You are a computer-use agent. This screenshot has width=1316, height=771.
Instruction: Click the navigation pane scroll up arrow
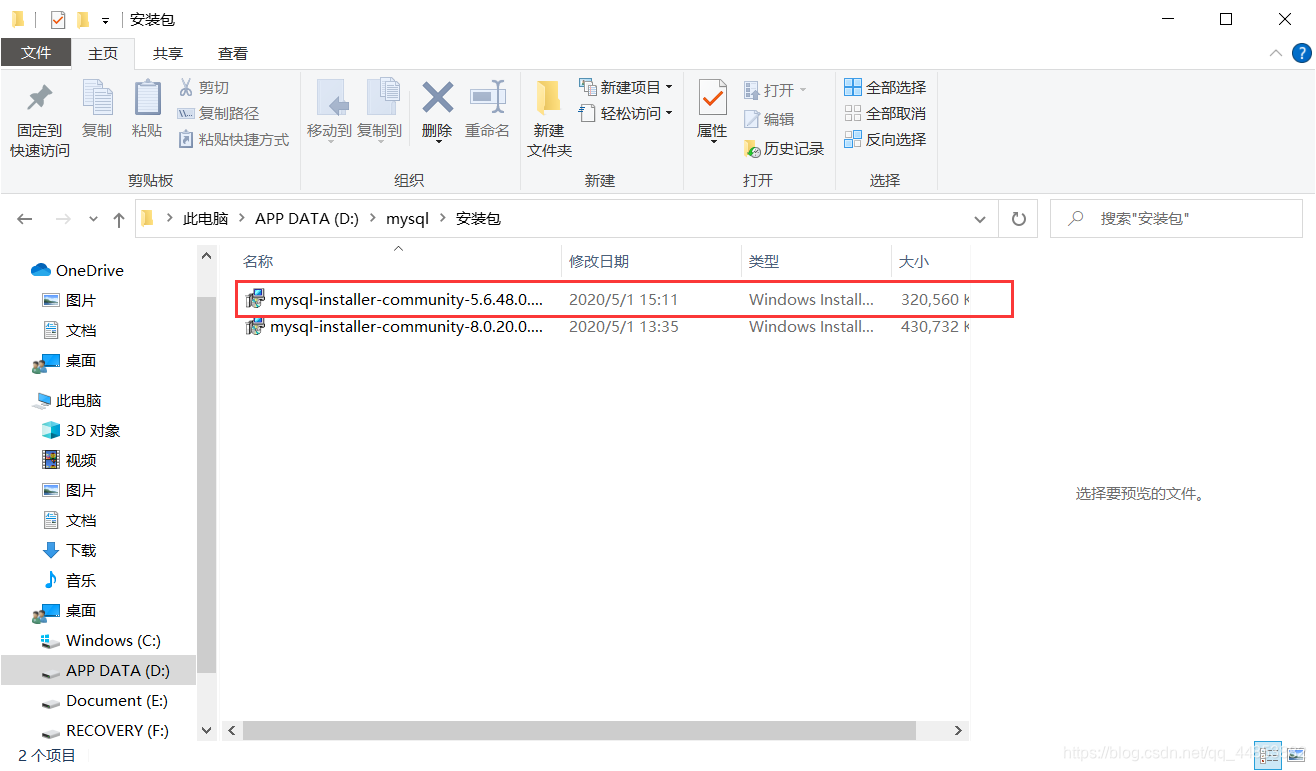[x=207, y=256]
